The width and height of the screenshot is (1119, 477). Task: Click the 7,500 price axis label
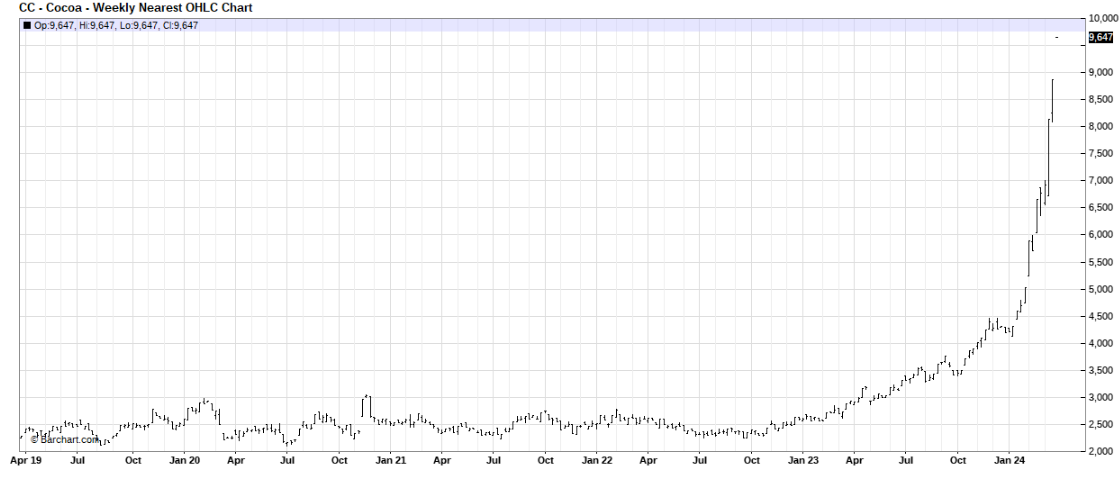(1103, 154)
